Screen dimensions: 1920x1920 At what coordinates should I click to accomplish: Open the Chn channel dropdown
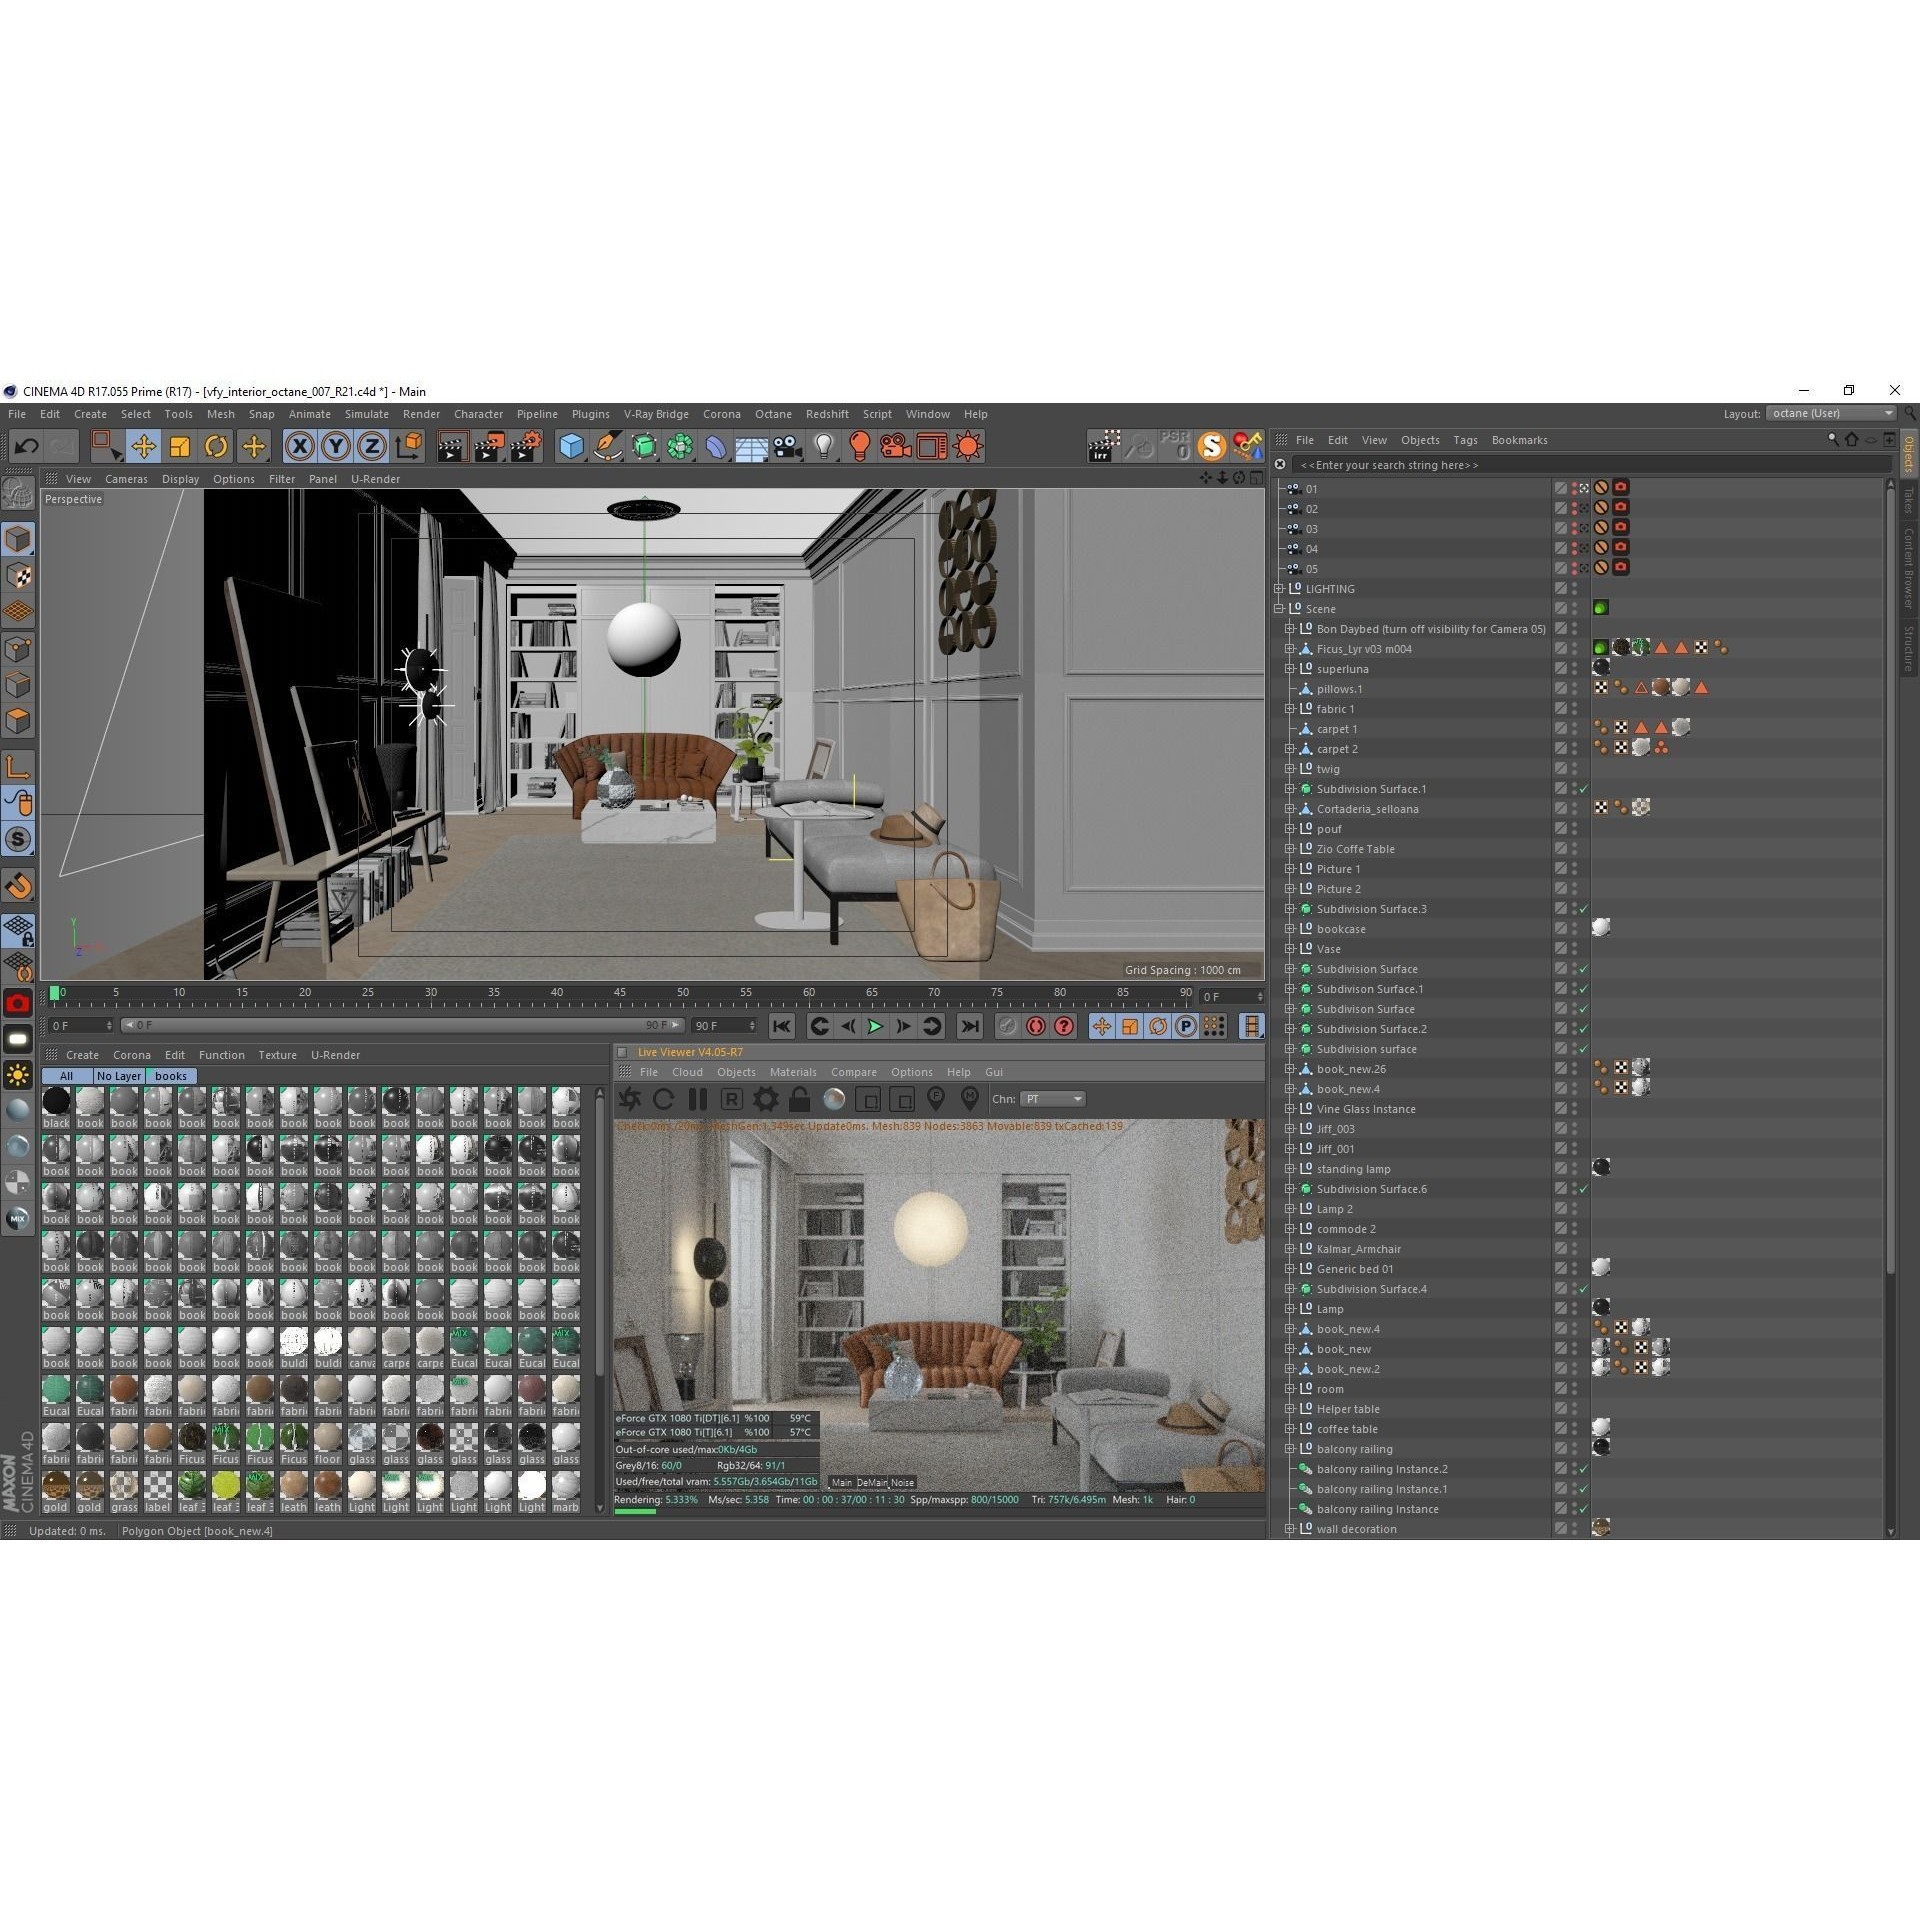1053,1099
